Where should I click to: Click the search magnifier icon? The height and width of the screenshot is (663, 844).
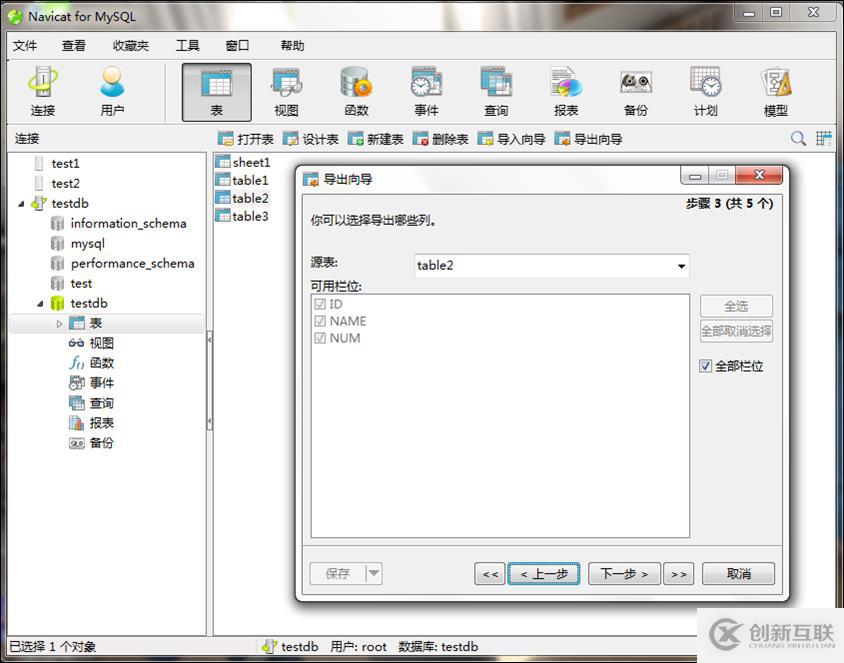pos(798,138)
